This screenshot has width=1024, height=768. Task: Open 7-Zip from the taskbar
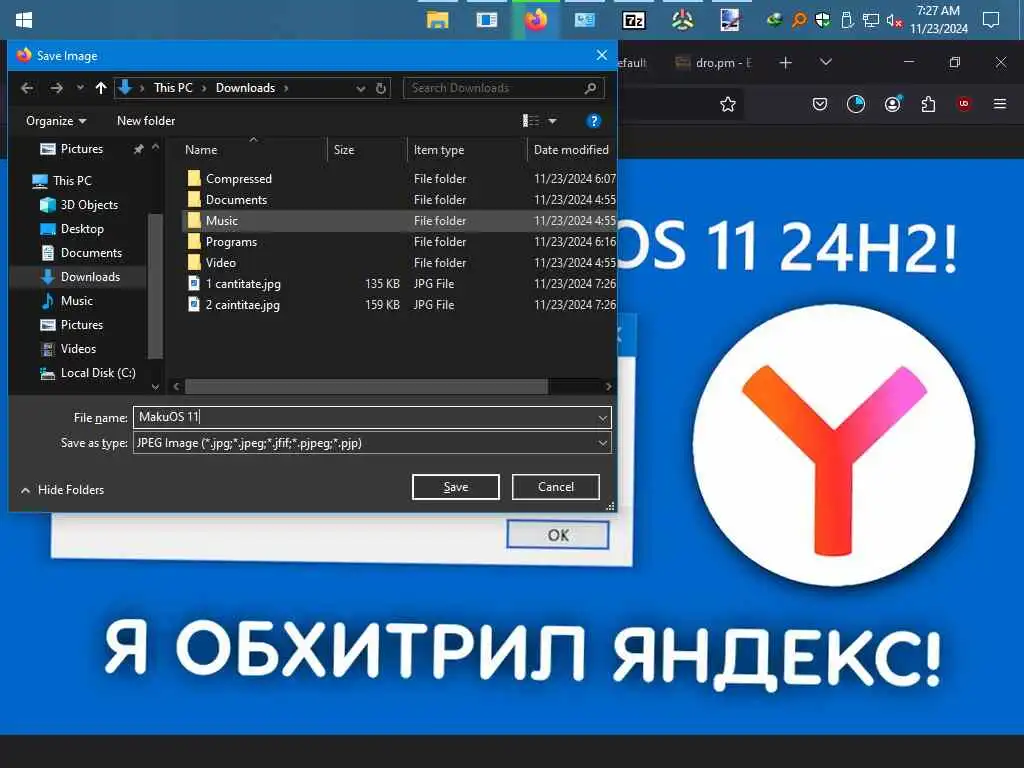tap(633, 20)
